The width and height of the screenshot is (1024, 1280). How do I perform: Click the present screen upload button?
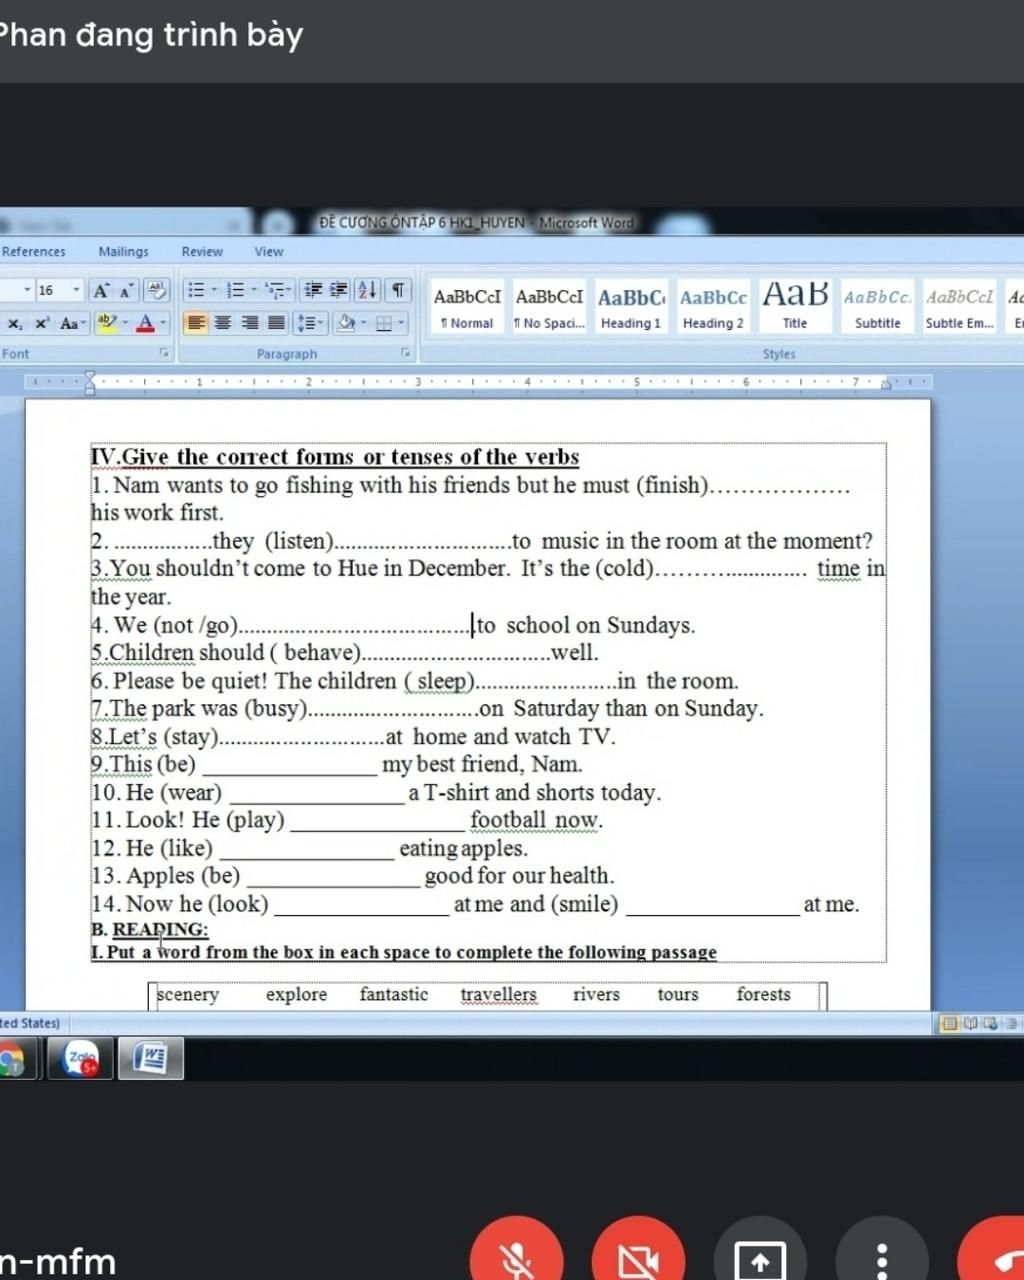(x=759, y=1259)
